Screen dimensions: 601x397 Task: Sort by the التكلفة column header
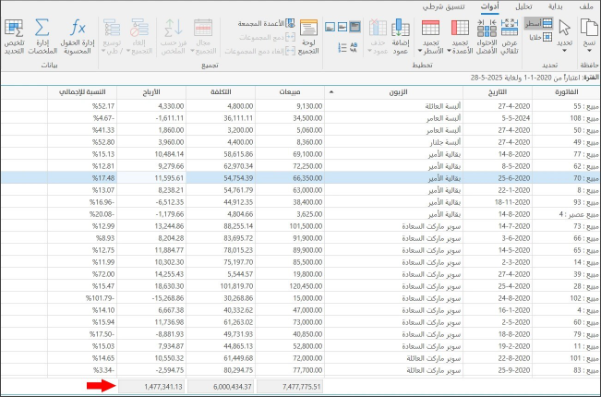coord(221,92)
